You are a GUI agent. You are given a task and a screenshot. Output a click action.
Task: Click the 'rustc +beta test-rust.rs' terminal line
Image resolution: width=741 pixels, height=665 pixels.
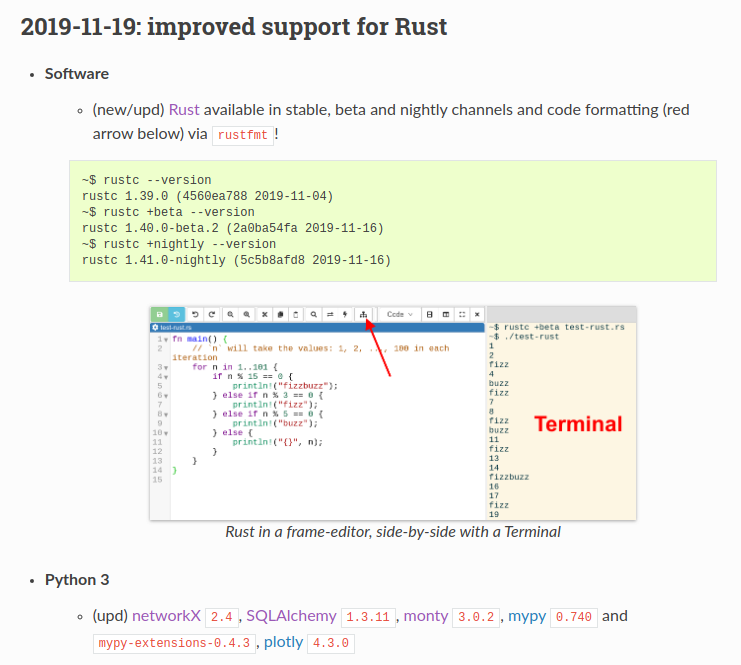coord(557,328)
